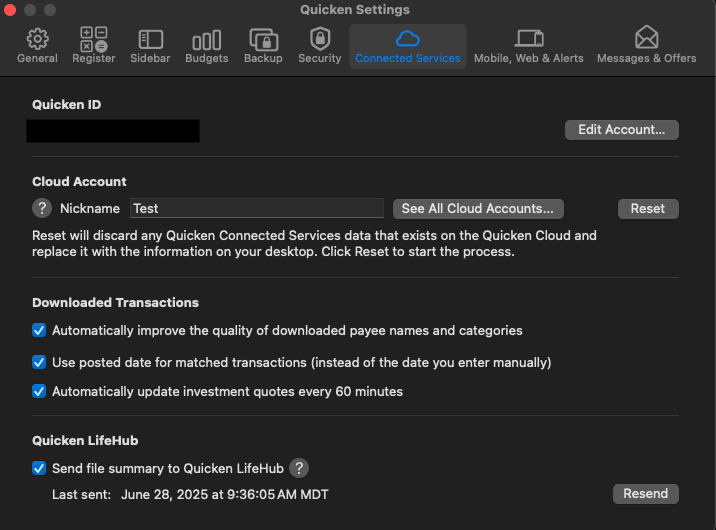Close the Quicken Settings window
This screenshot has height=530, width=716.
(x=10, y=10)
